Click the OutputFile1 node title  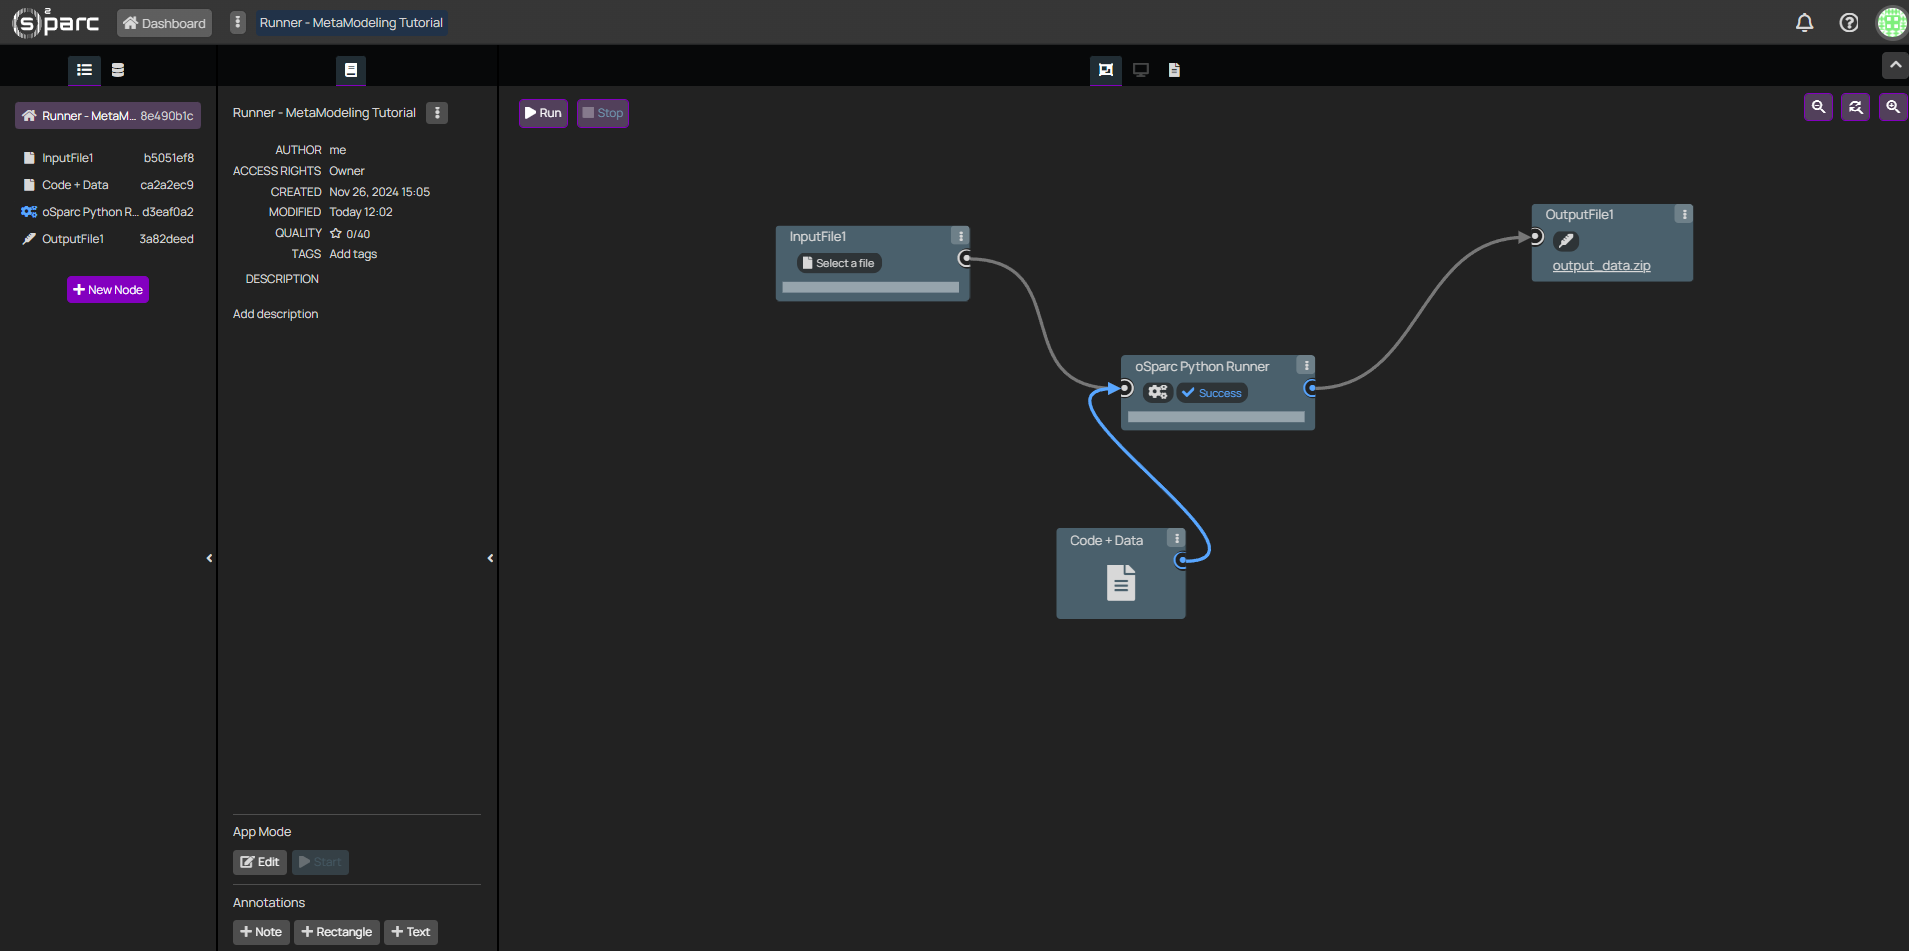(1579, 215)
